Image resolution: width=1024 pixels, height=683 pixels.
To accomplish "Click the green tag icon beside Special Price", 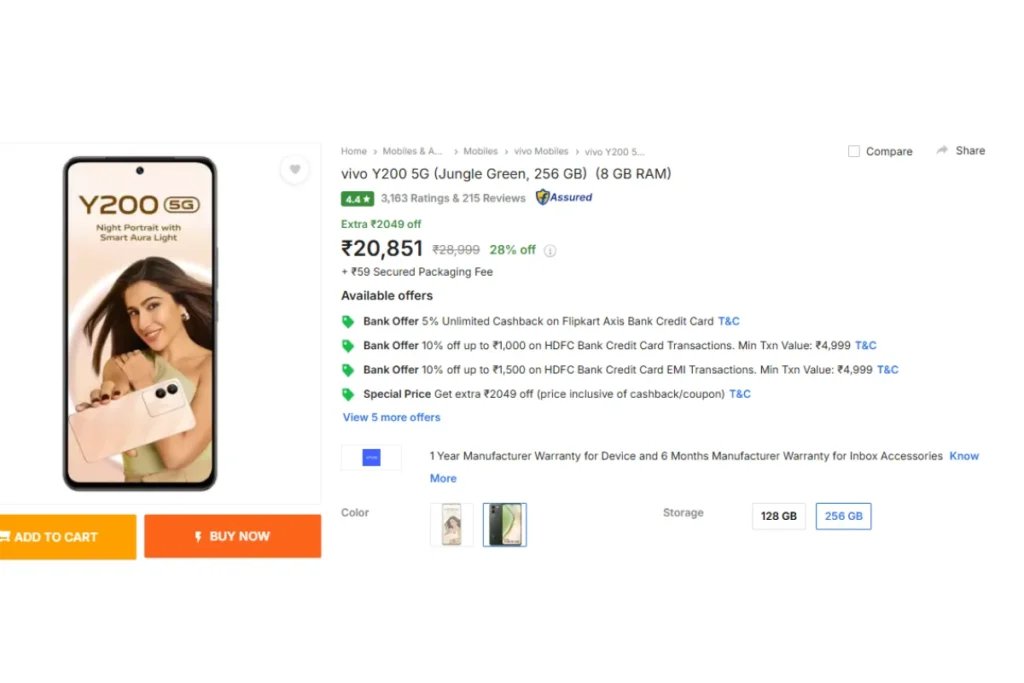I will coord(348,394).
